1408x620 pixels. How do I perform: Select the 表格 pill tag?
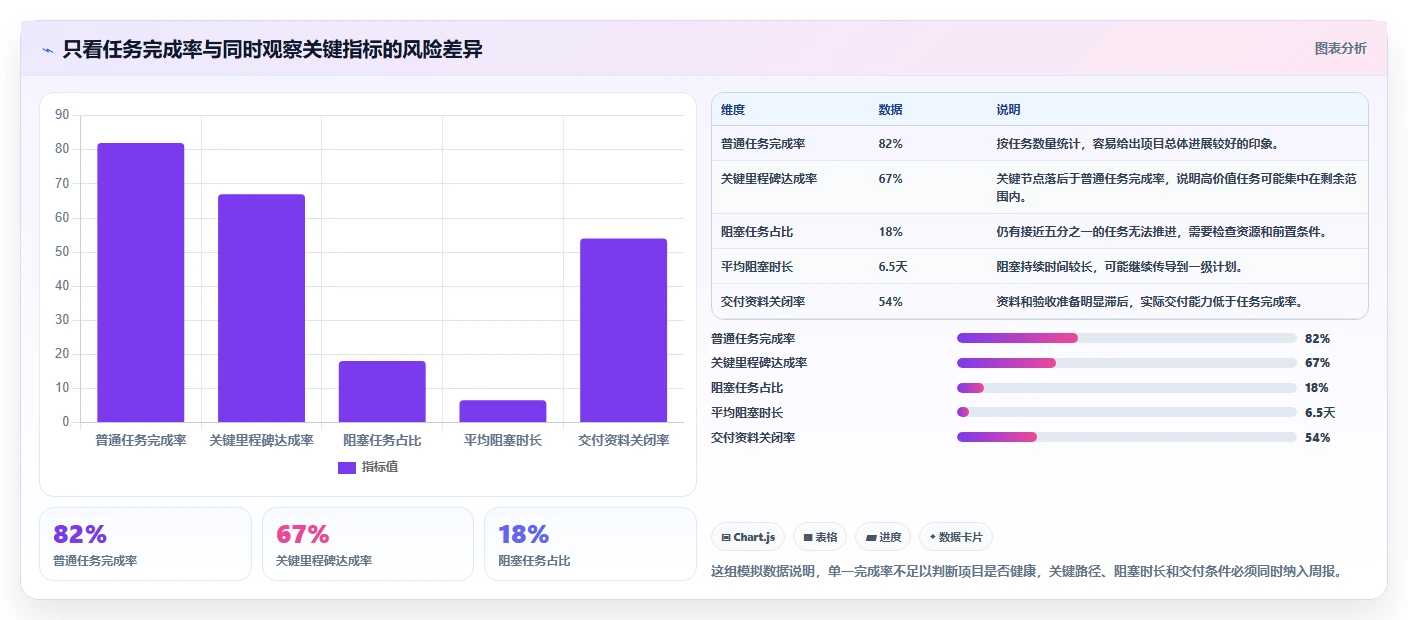(x=820, y=537)
